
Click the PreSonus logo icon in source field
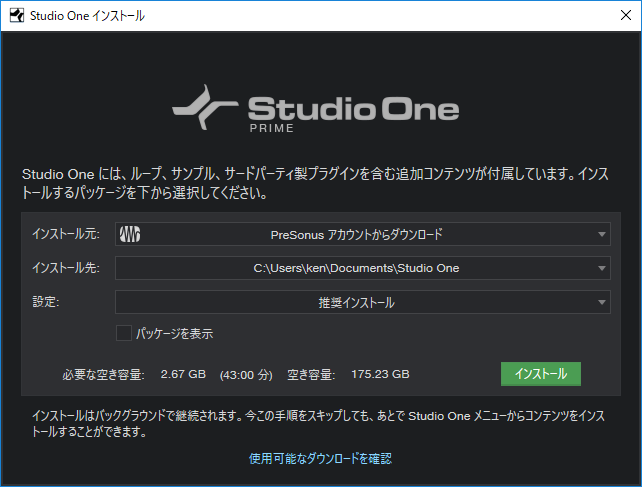point(130,234)
